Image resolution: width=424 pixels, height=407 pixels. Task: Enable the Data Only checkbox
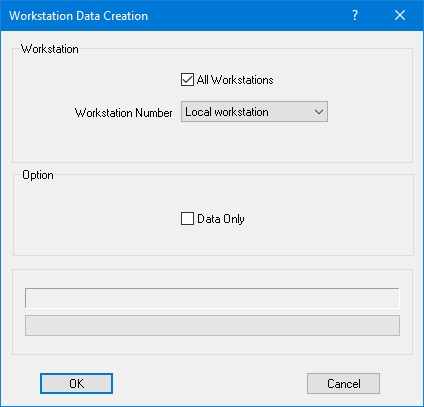coord(187,219)
